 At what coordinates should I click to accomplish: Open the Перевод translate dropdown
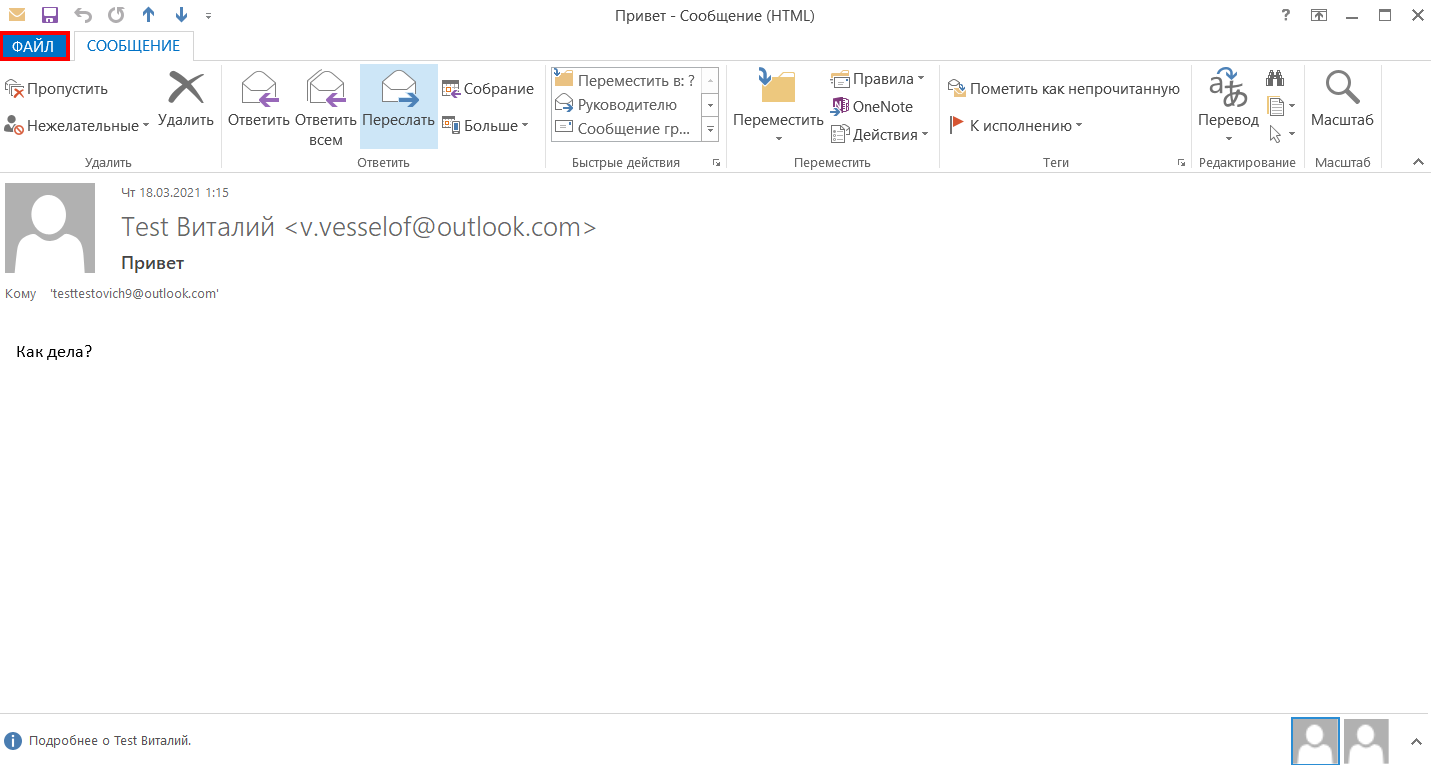point(1228,105)
